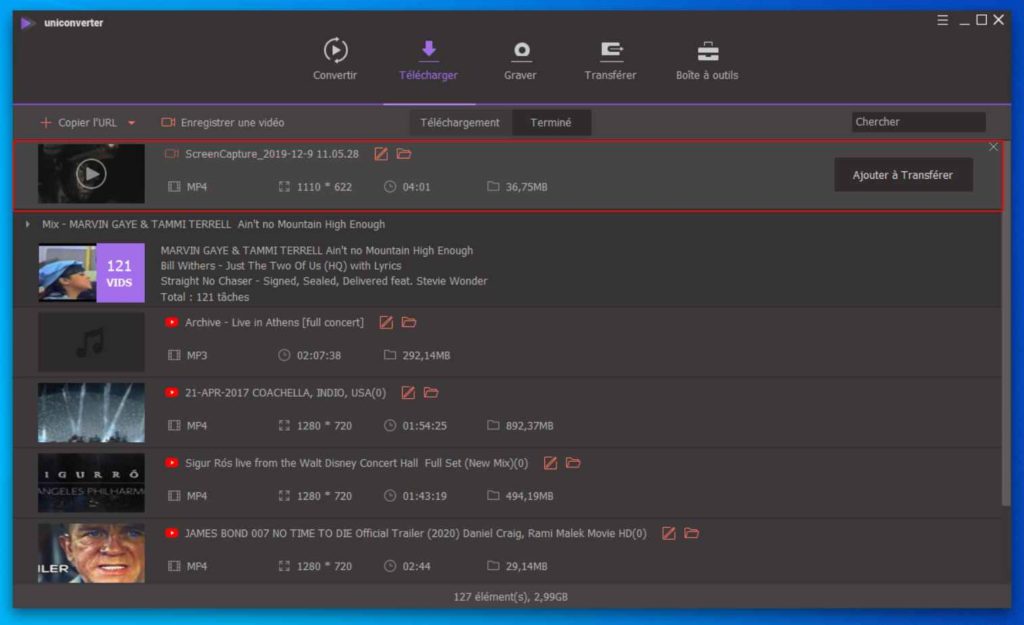Switch to the Téléchargement tab
The width and height of the screenshot is (1024, 625).
coord(460,122)
